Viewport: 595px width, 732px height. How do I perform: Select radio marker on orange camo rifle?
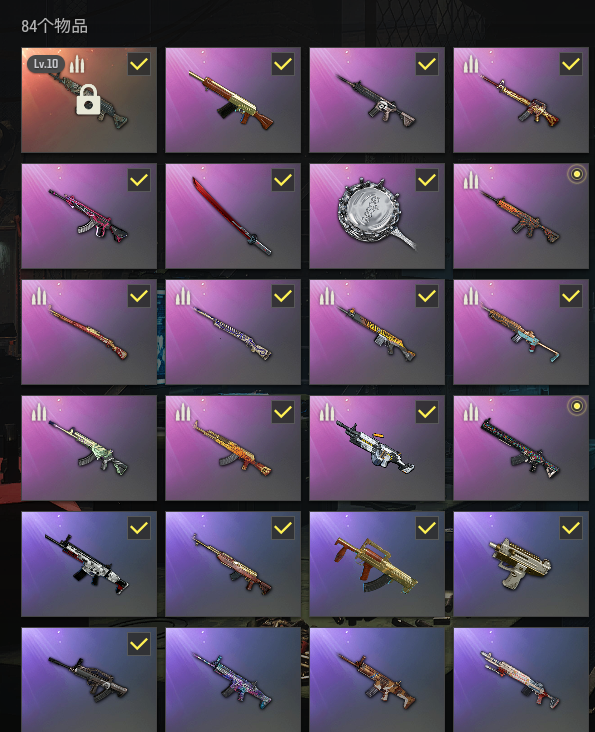(577, 174)
